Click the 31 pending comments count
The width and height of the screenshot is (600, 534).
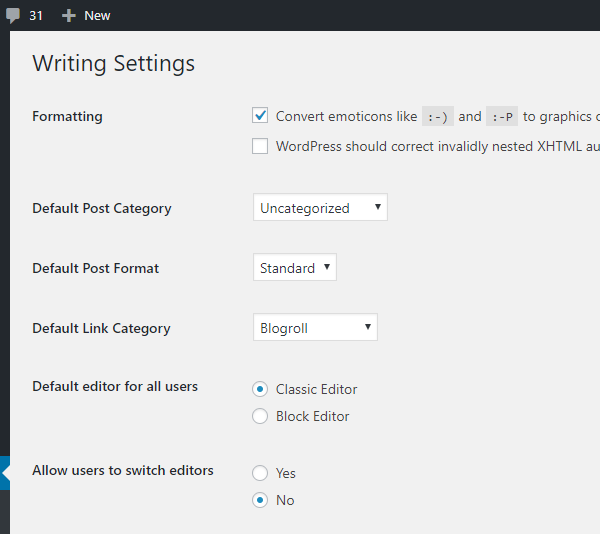[36, 16]
